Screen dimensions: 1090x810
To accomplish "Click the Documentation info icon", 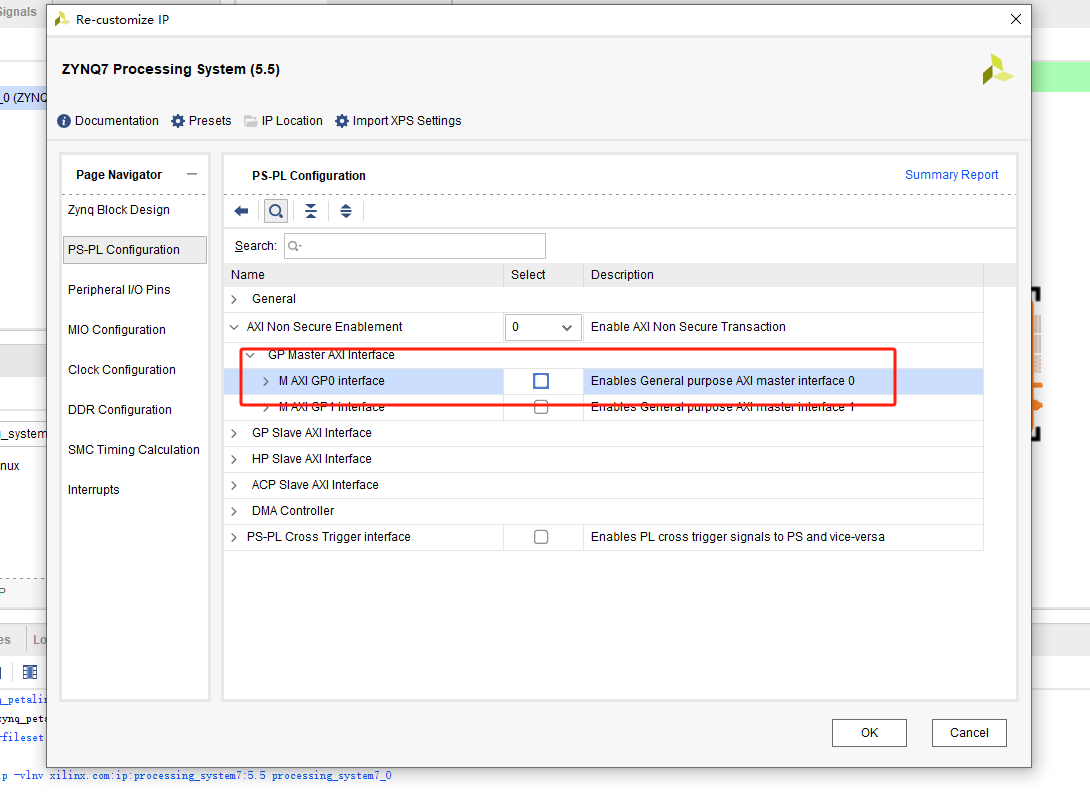I will [x=64, y=121].
